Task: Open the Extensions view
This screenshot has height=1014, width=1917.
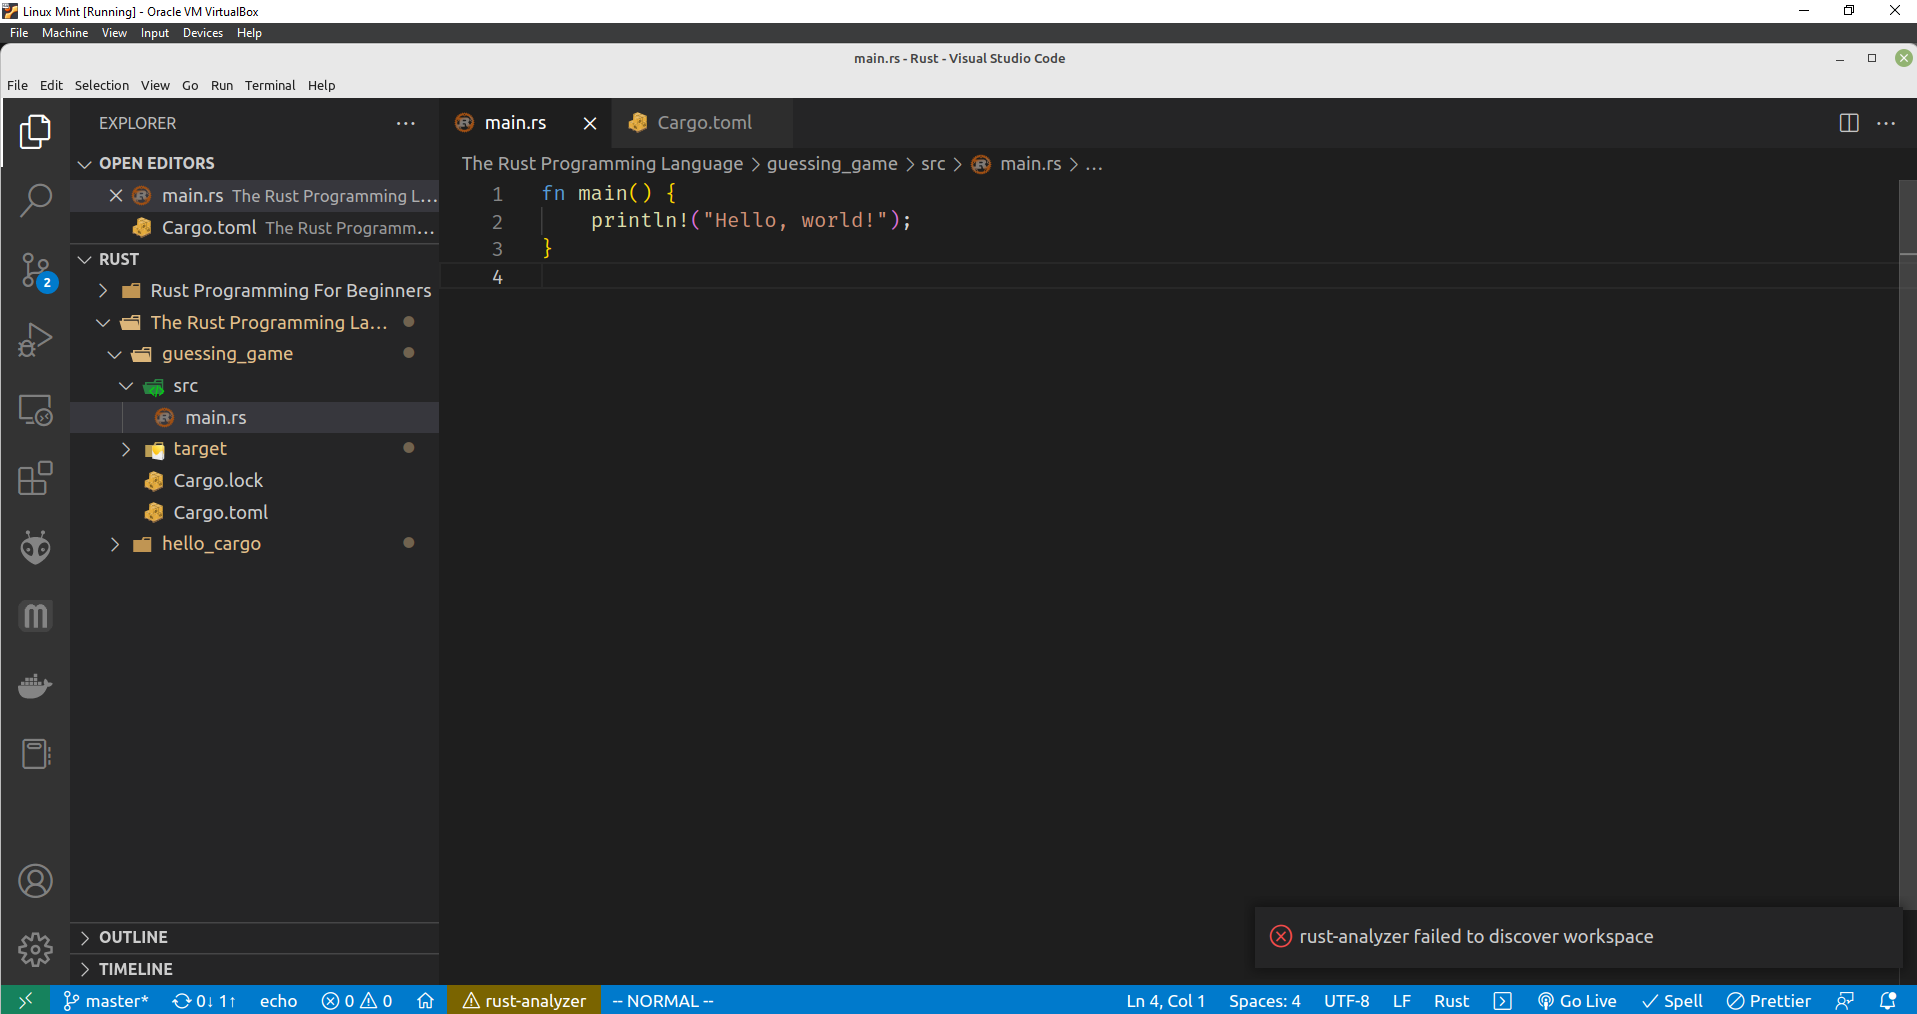Action: 35,478
